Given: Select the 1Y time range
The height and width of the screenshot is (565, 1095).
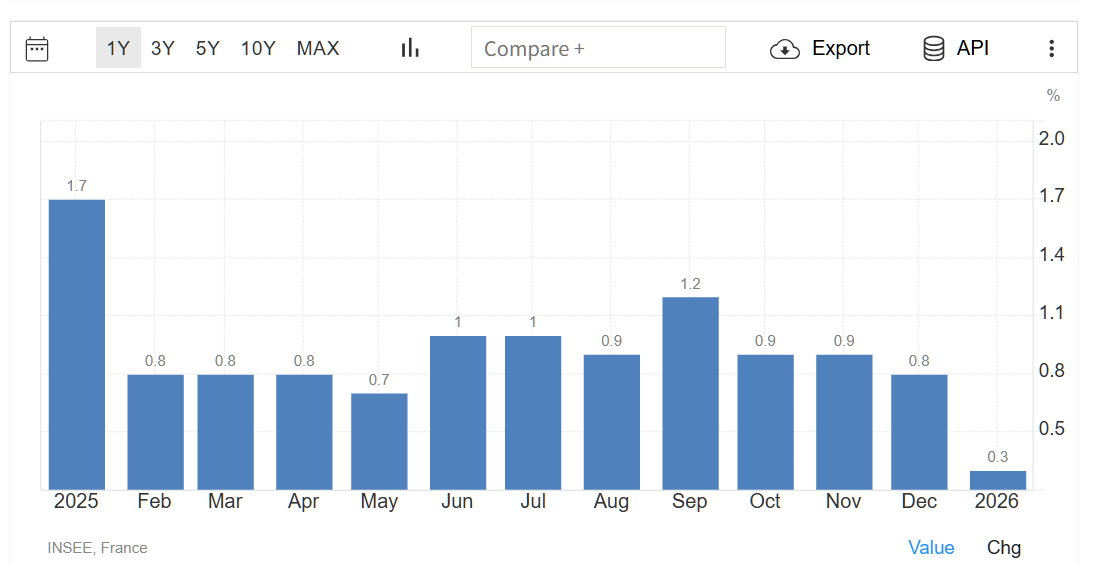Looking at the screenshot, I should (x=118, y=48).
